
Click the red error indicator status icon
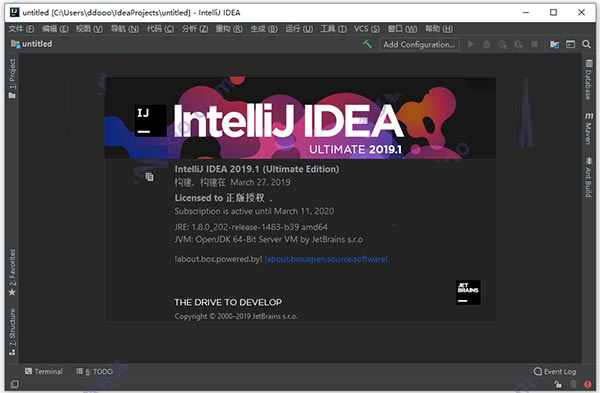click(588, 384)
